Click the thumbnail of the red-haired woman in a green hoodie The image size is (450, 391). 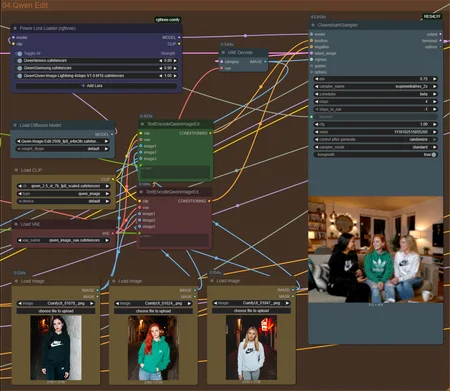(x=153, y=348)
